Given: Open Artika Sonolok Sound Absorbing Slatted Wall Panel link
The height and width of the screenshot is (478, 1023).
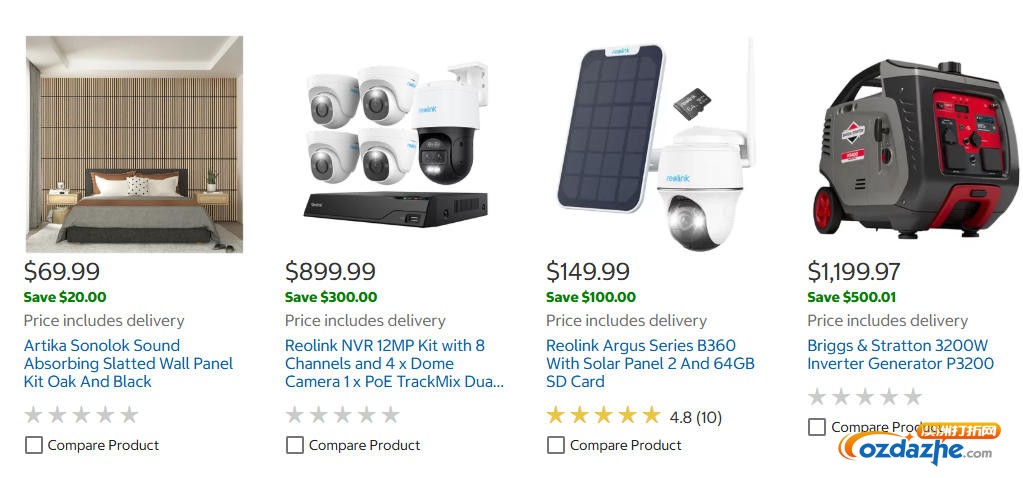Looking at the screenshot, I should (x=128, y=363).
